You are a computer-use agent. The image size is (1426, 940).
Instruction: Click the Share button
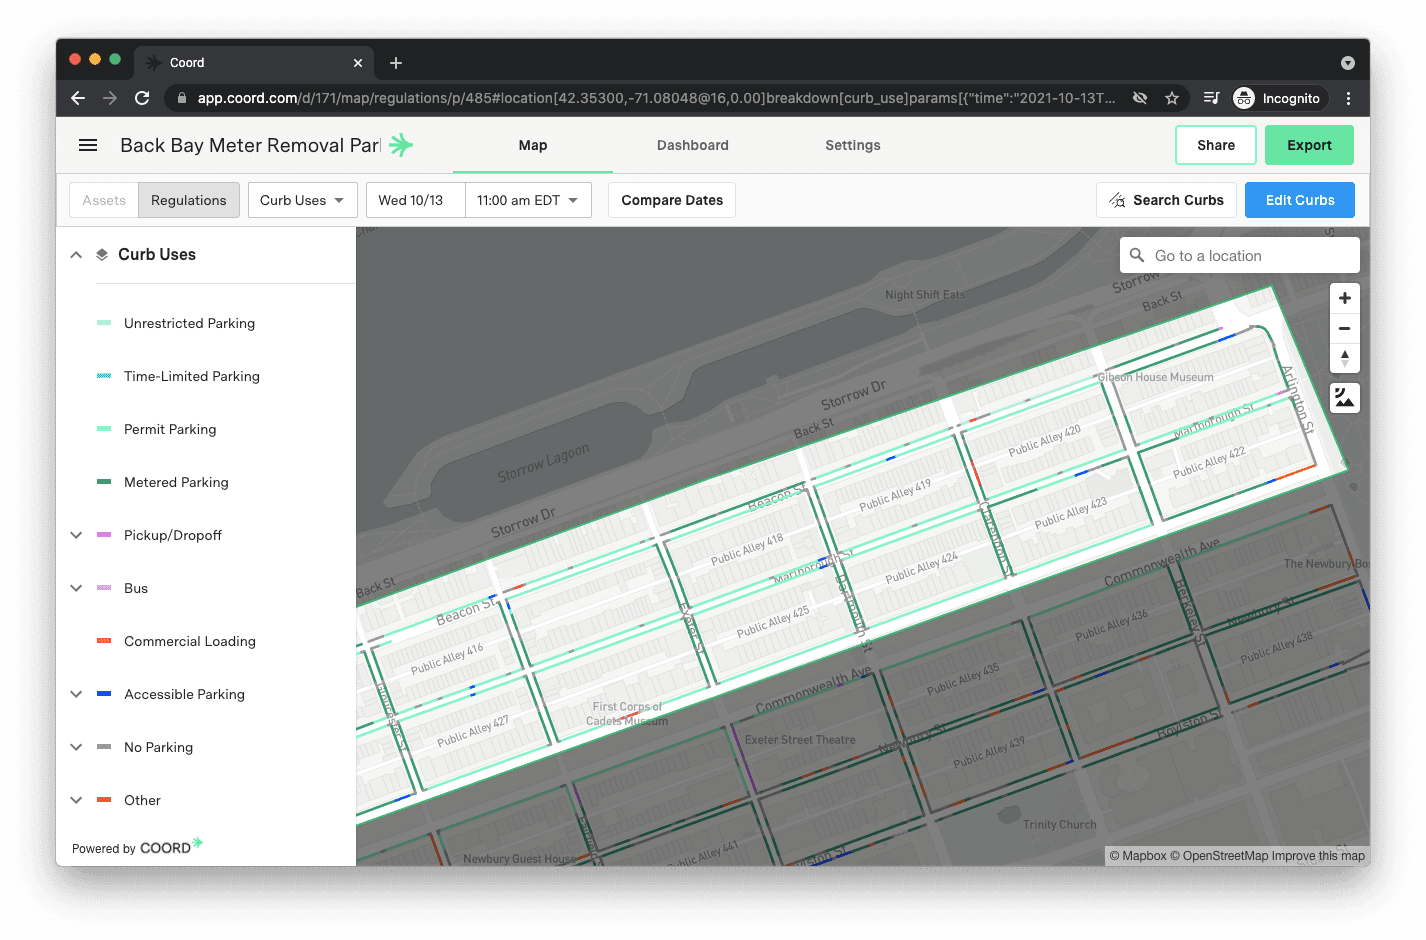coord(1216,145)
